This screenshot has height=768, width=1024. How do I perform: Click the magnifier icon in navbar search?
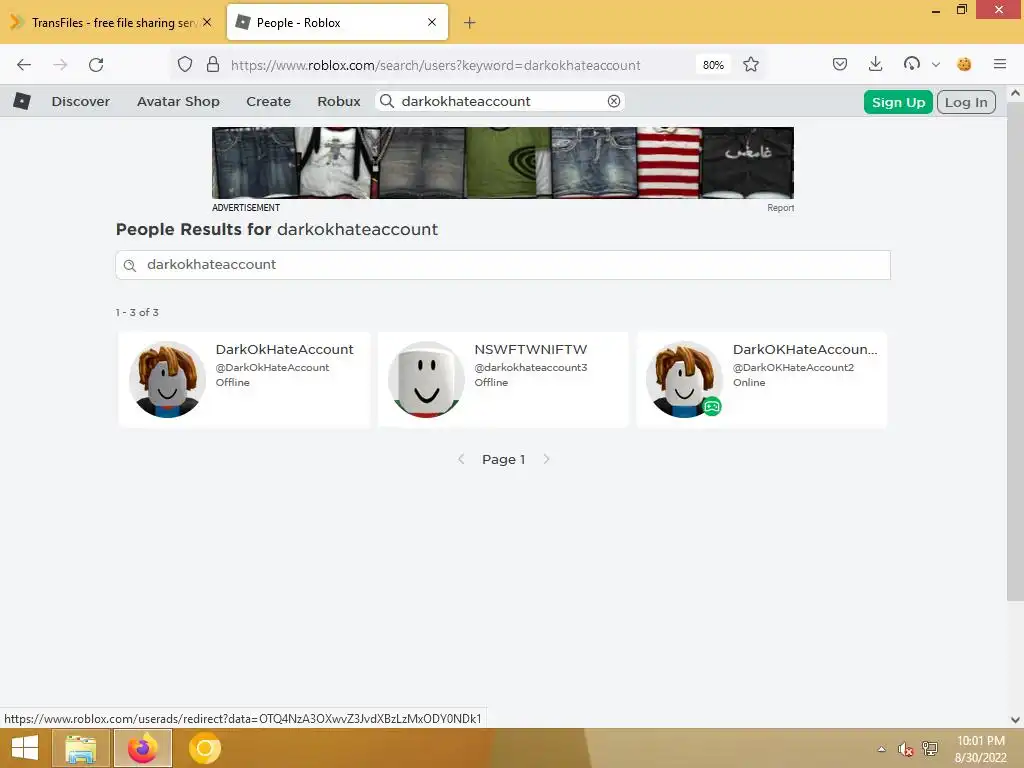[x=387, y=101]
